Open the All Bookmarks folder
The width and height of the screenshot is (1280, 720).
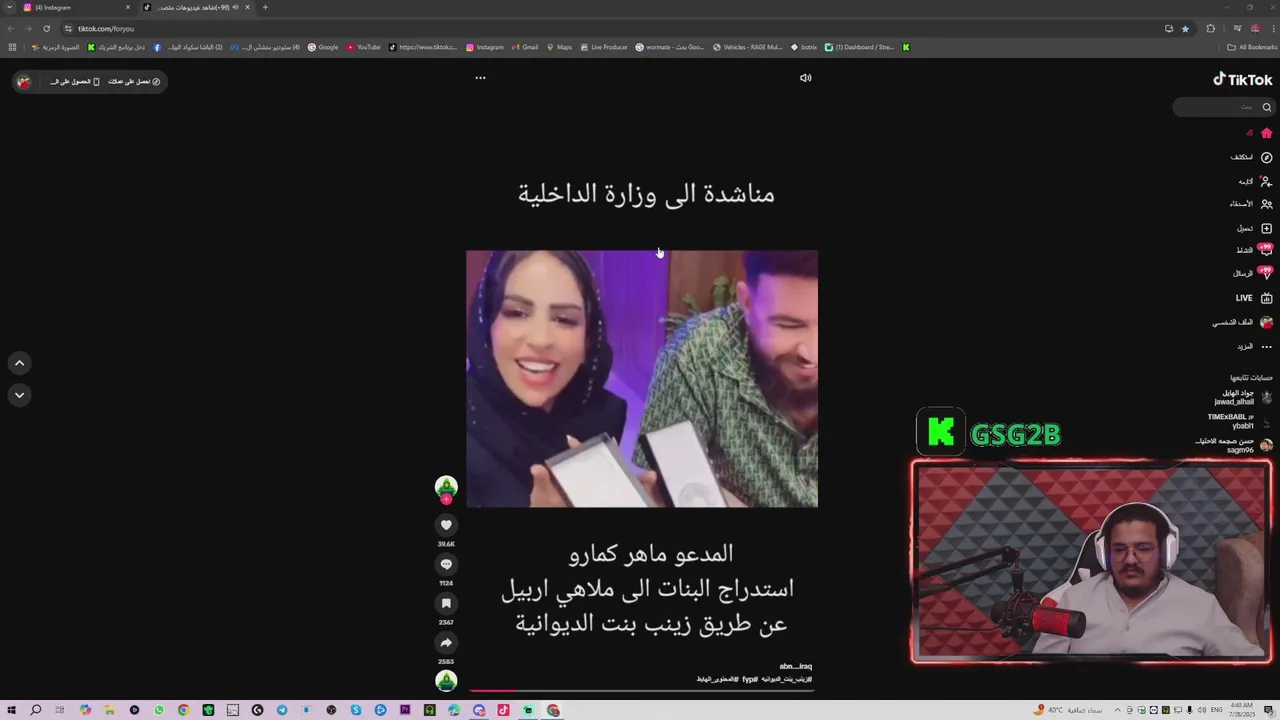point(1252,47)
